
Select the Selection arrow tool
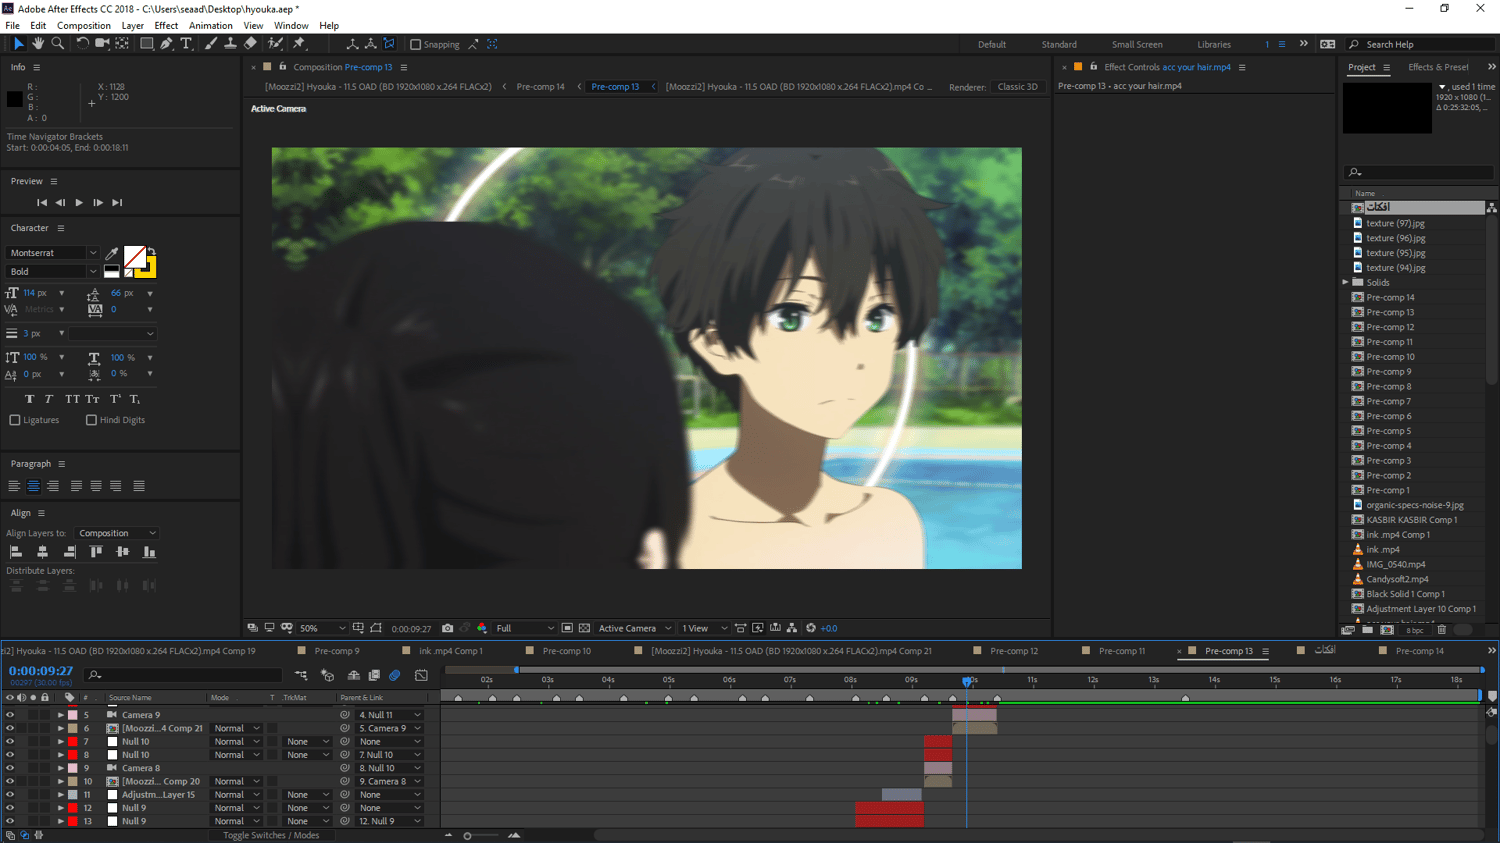18,44
